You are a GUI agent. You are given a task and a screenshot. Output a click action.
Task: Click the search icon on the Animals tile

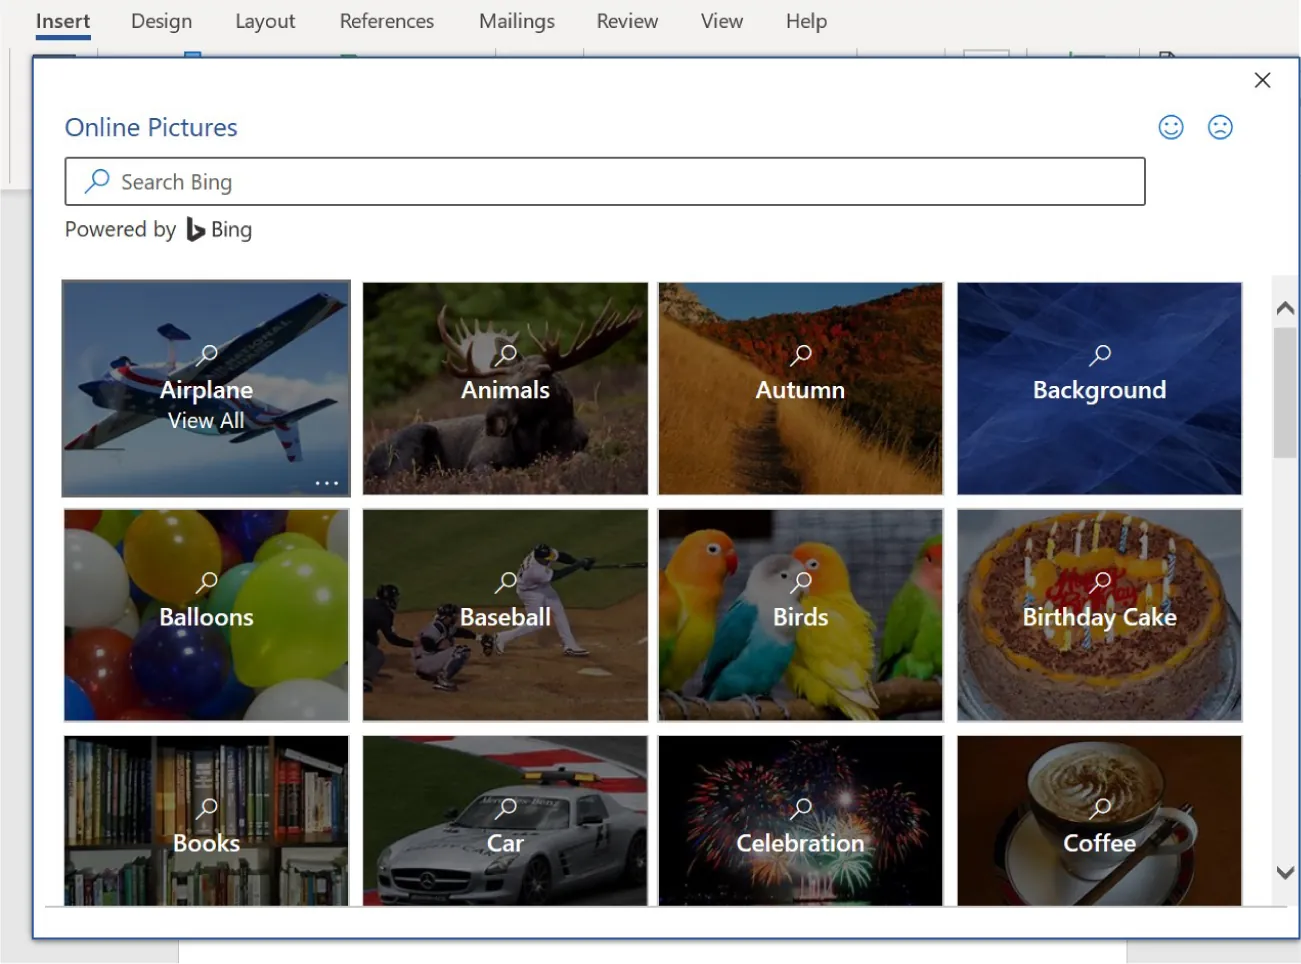pyautogui.click(x=505, y=354)
